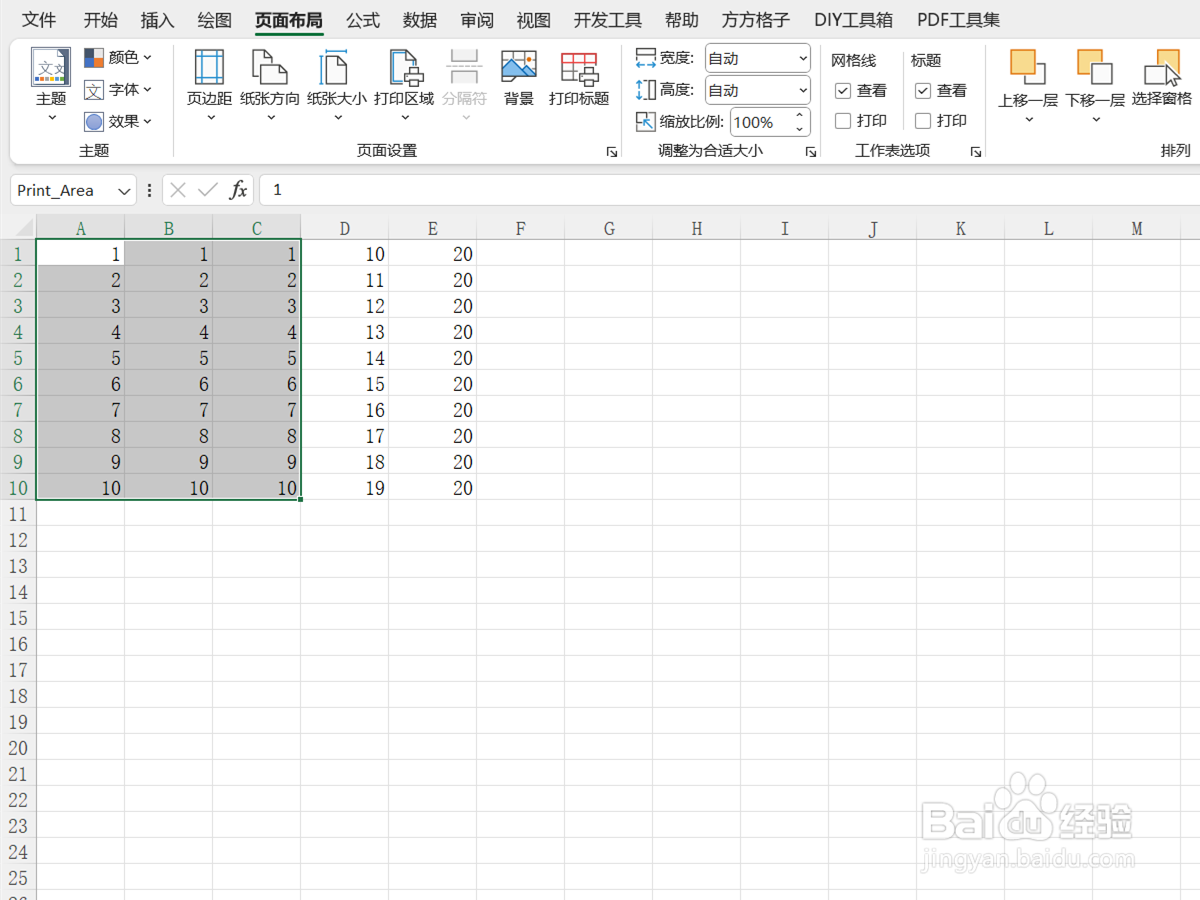Screen dimensions: 1200x900
Task: Open theme Effects (效果) menu
Action: click(x=118, y=121)
